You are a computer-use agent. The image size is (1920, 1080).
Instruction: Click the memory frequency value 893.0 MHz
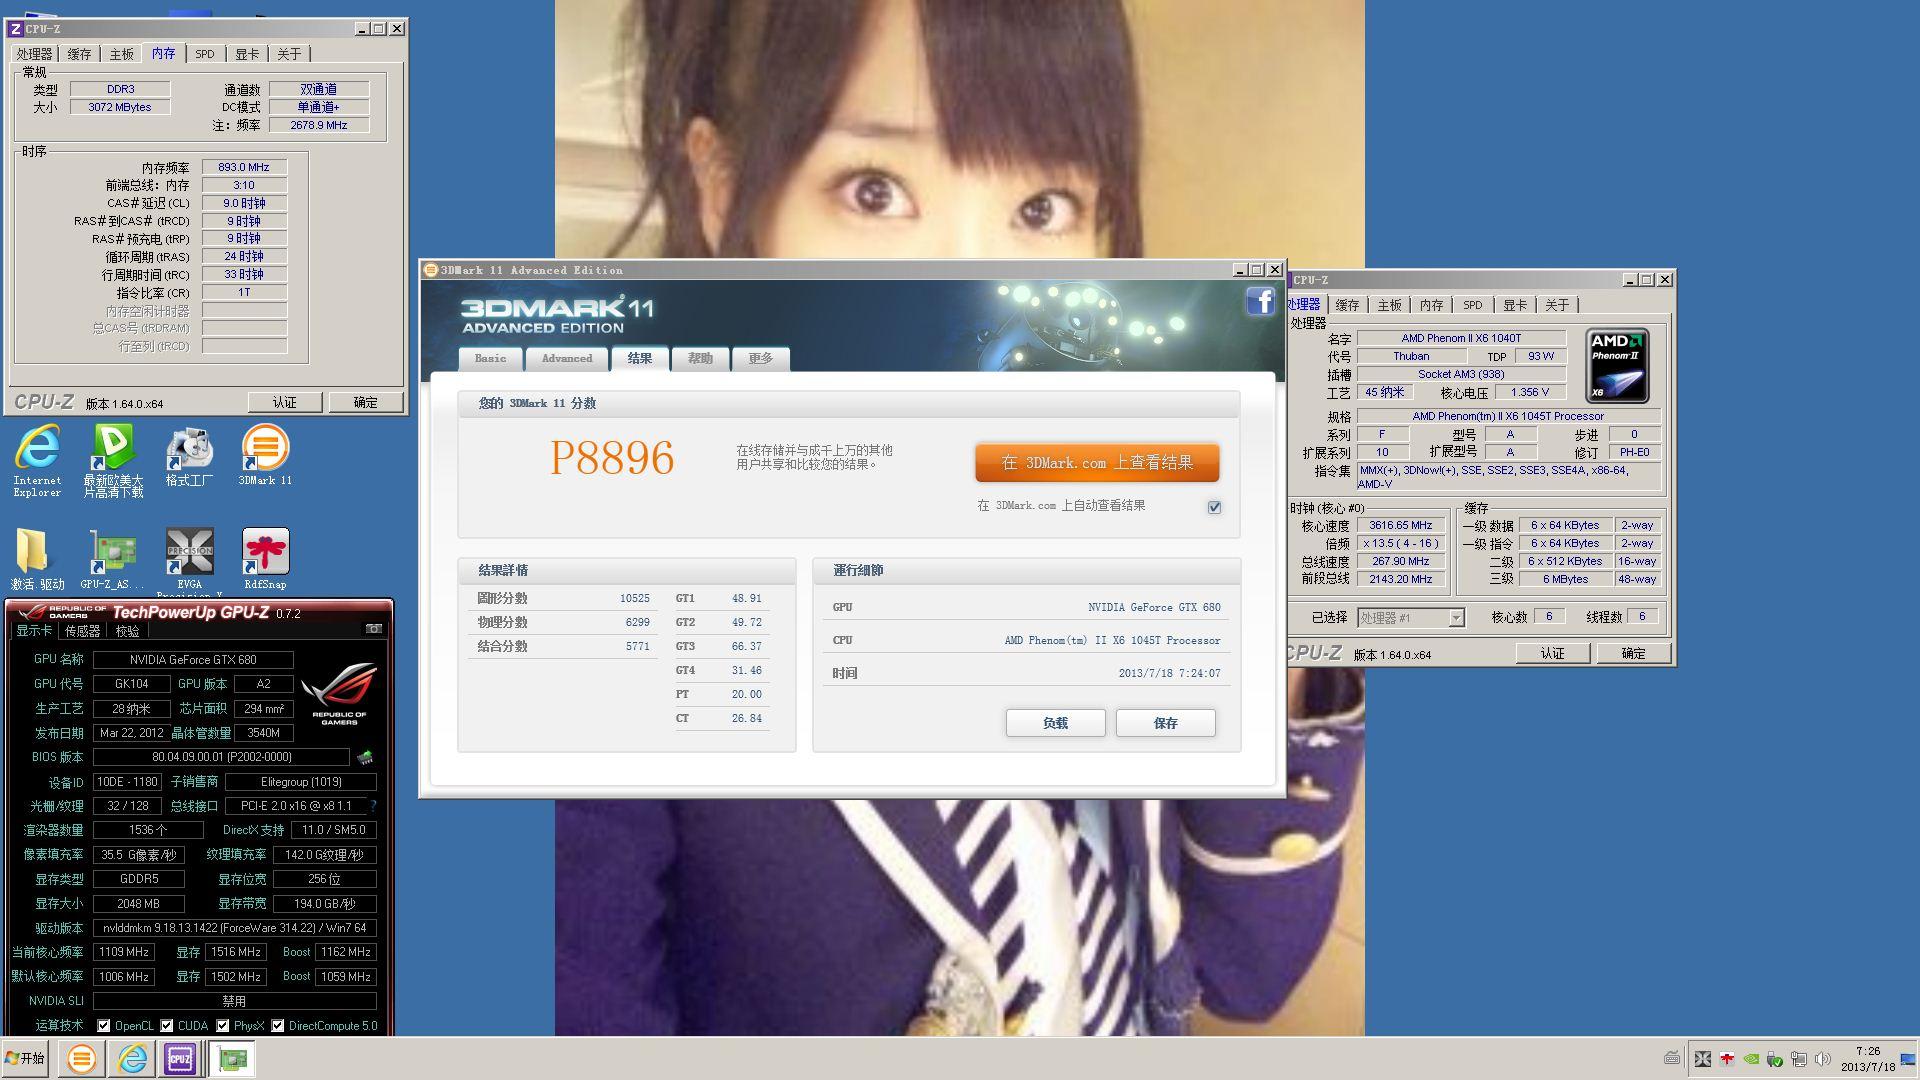click(244, 167)
